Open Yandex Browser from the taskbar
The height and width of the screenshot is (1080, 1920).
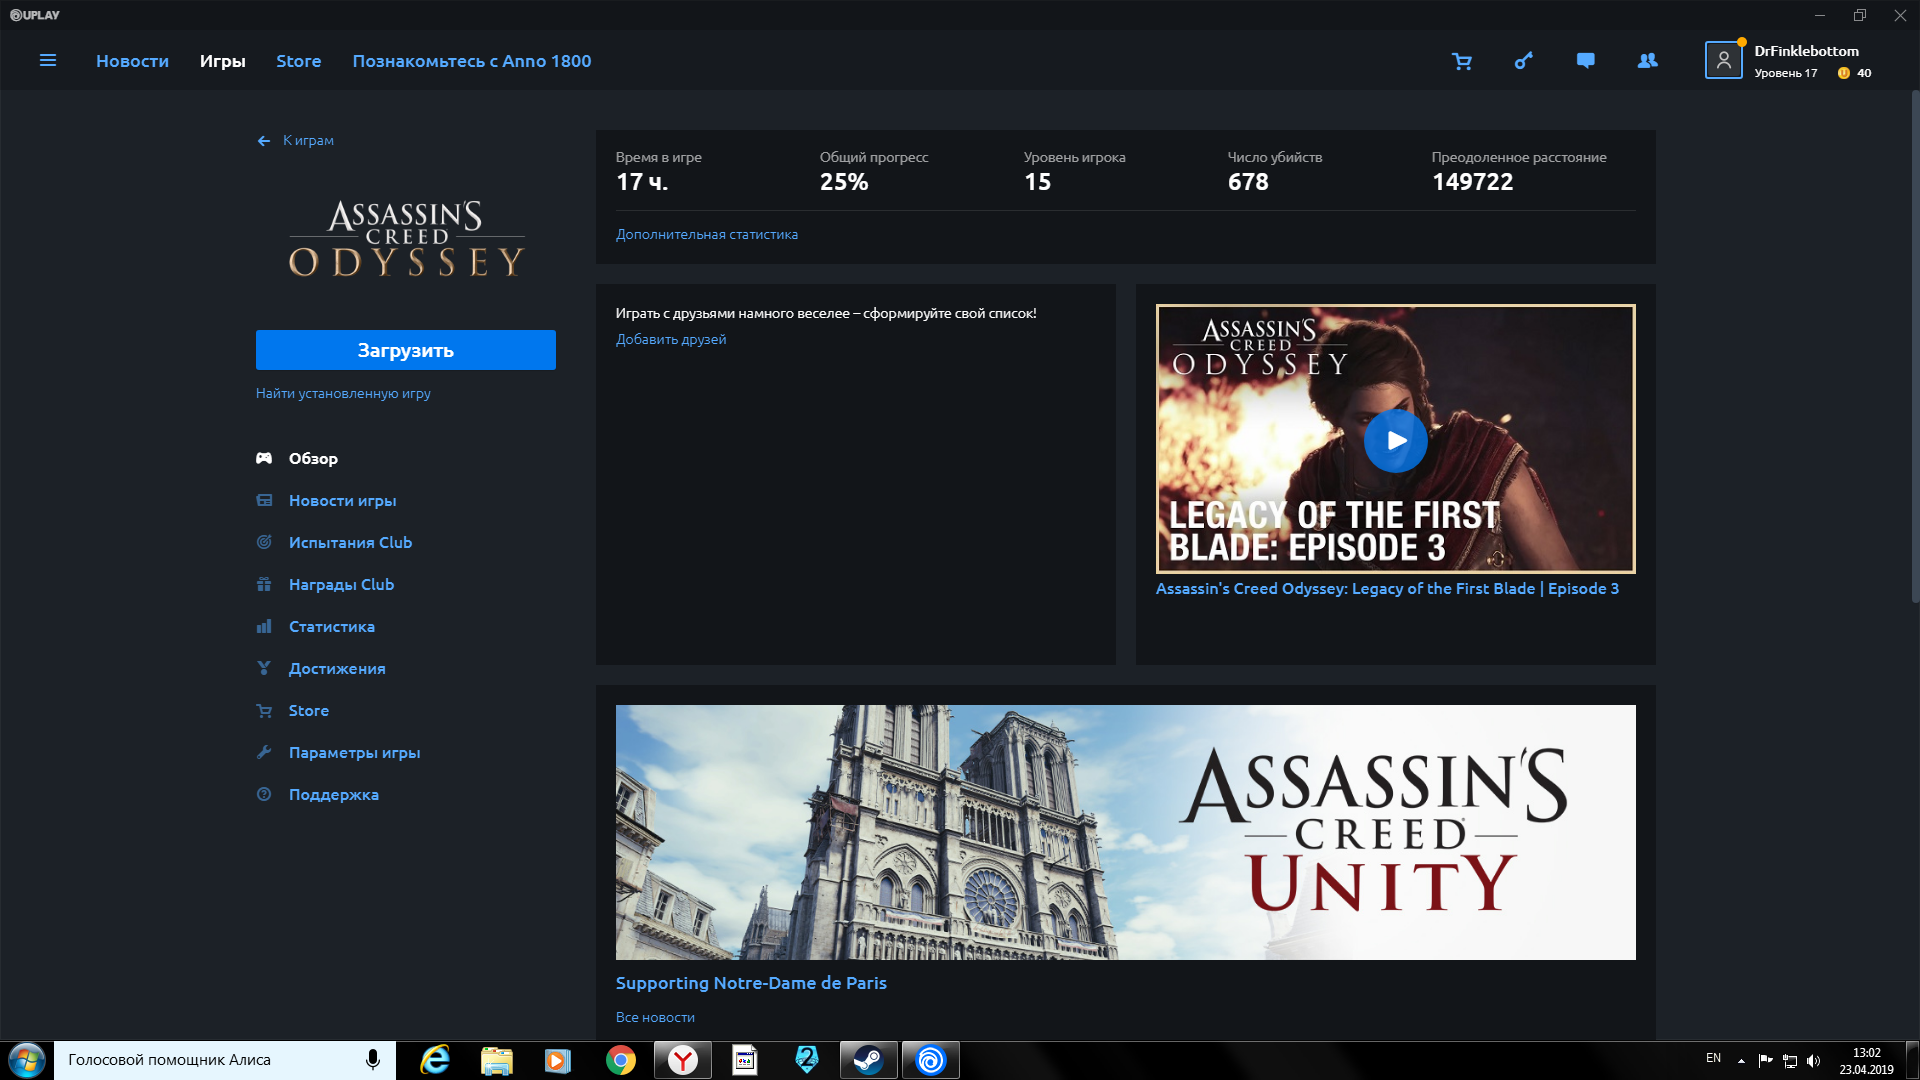coord(683,1060)
